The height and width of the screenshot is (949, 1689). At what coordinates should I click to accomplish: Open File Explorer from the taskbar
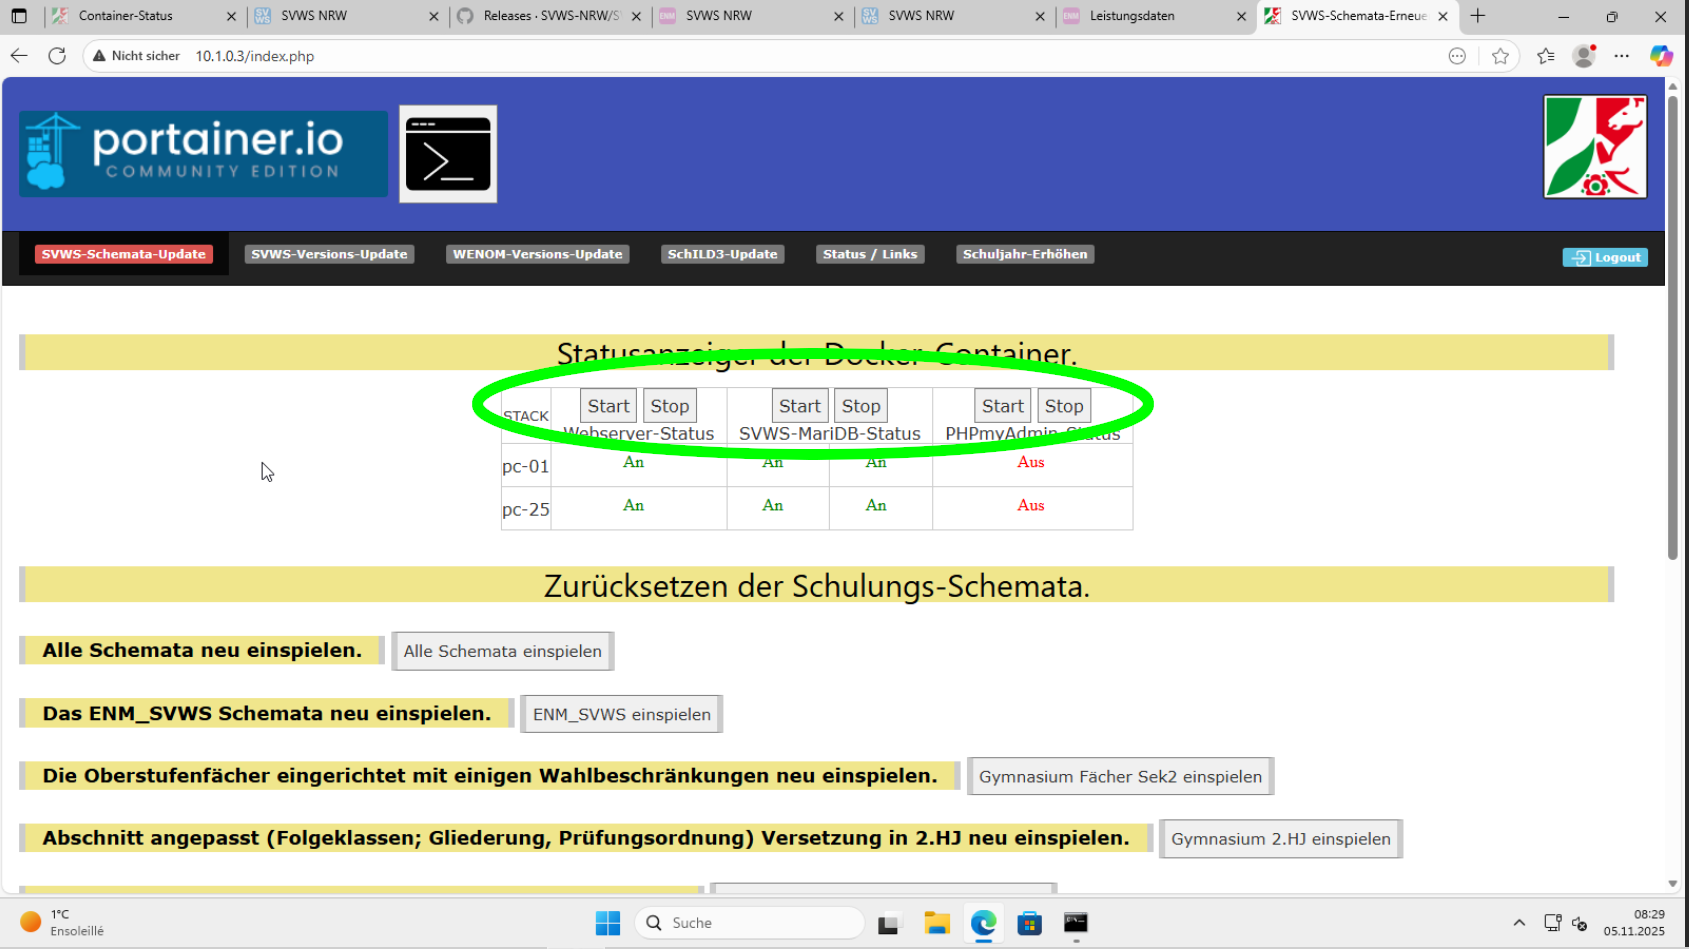coord(937,923)
